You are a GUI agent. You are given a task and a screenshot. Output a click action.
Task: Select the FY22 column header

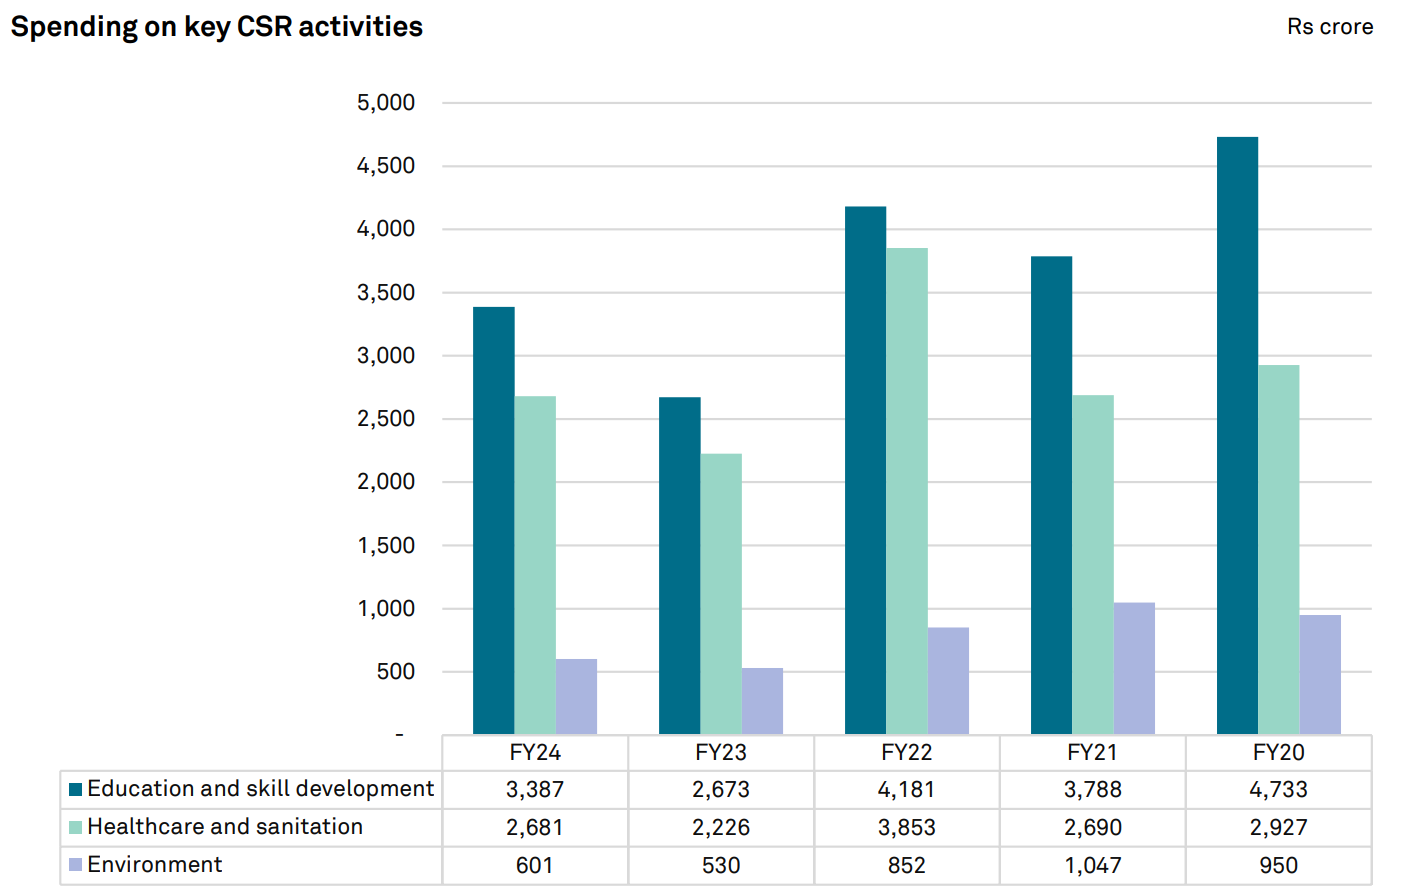point(907,752)
